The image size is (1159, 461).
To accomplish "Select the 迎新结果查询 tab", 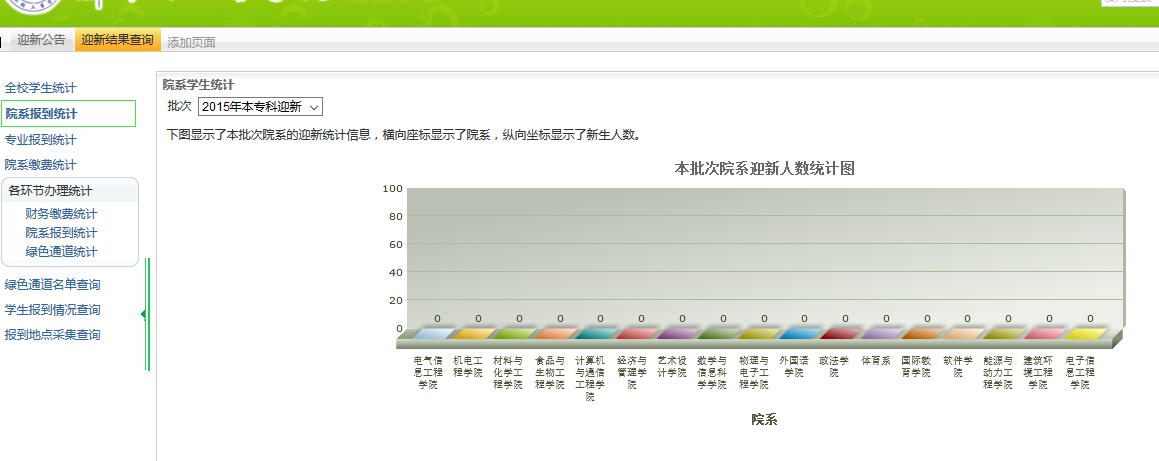I will tap(117, 40).
